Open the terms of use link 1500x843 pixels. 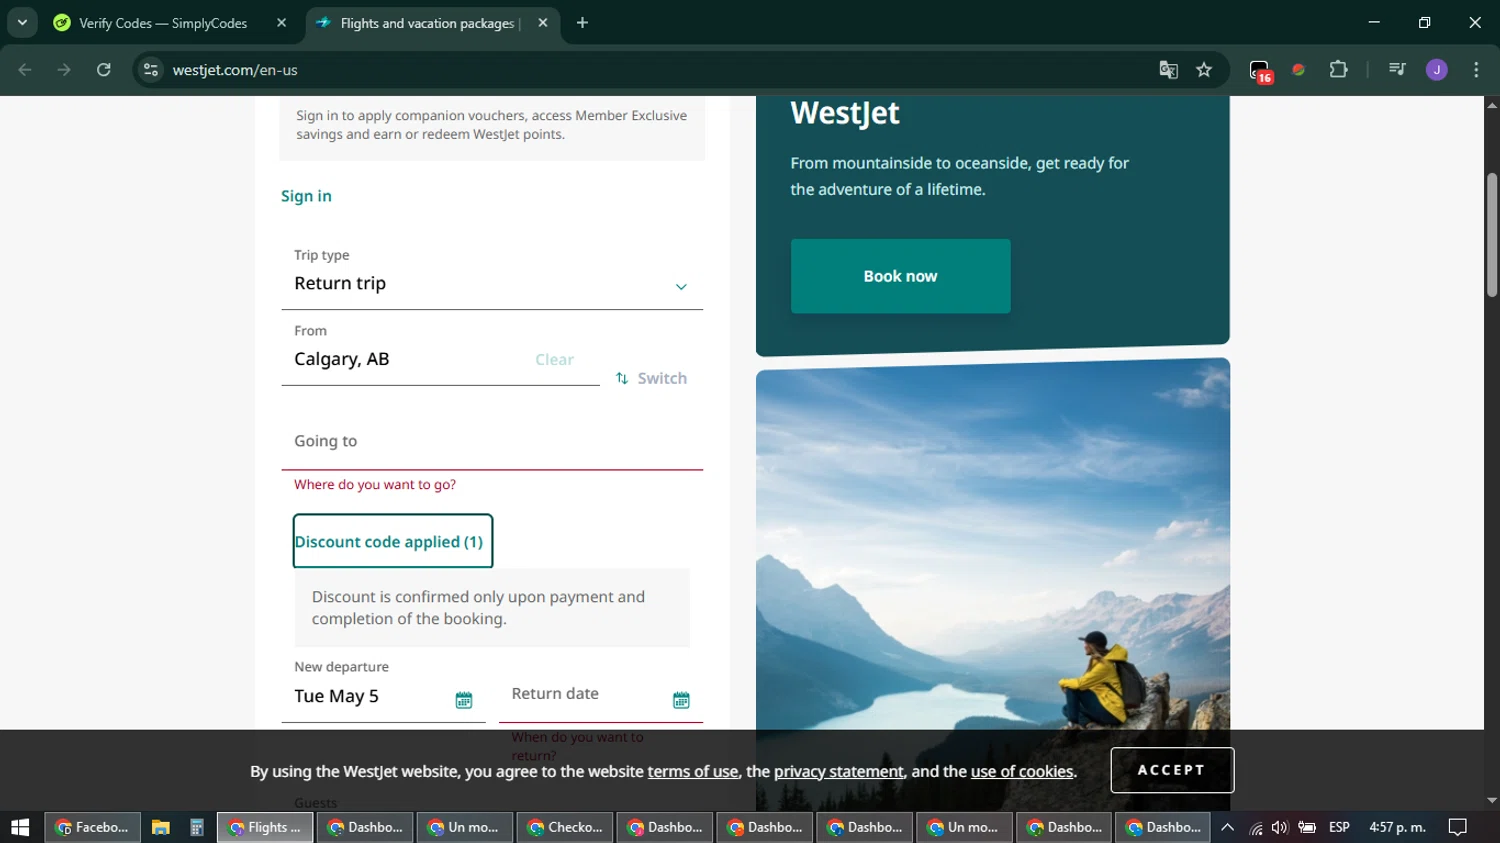coord(693,771)
